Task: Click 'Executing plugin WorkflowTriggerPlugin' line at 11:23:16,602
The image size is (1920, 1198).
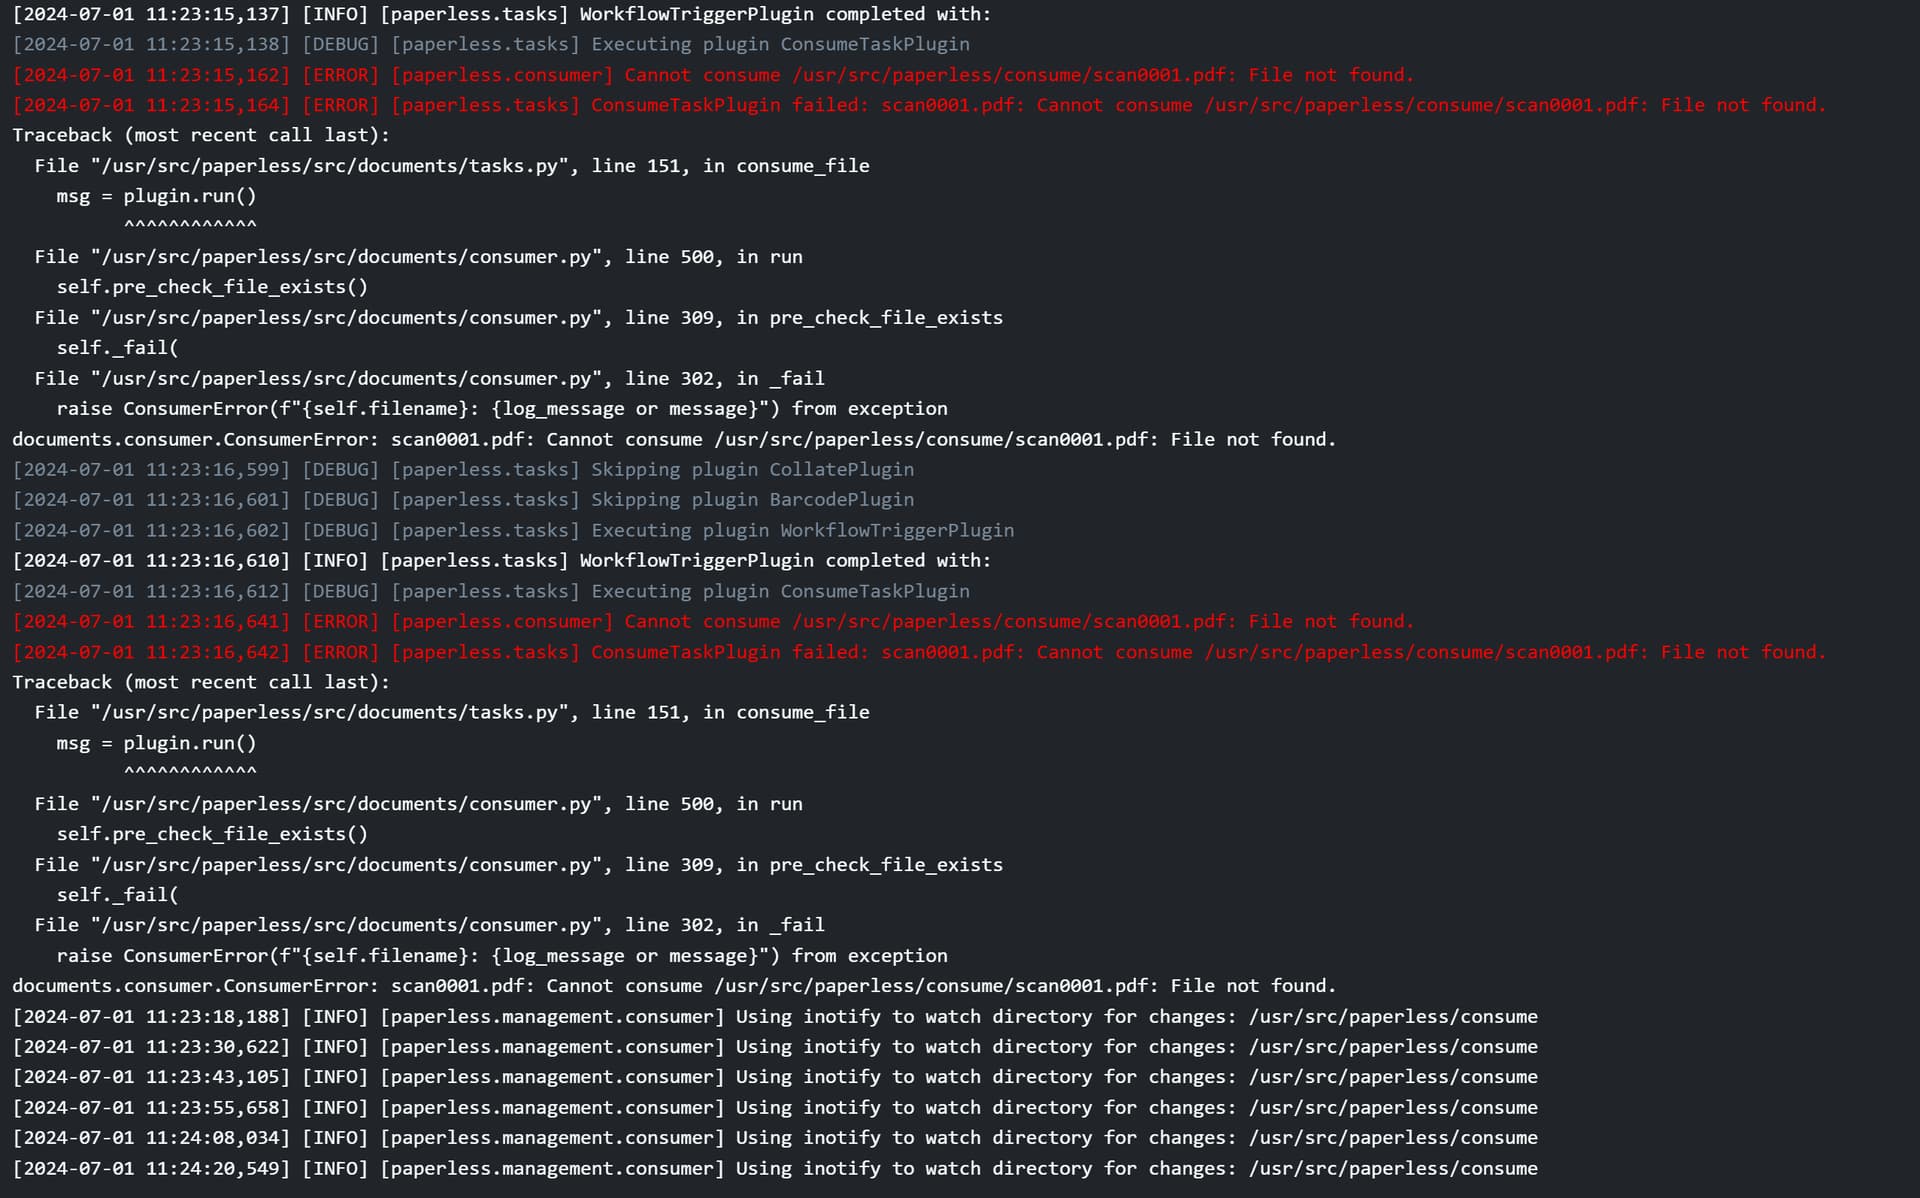Action: (x=513, y=531)
